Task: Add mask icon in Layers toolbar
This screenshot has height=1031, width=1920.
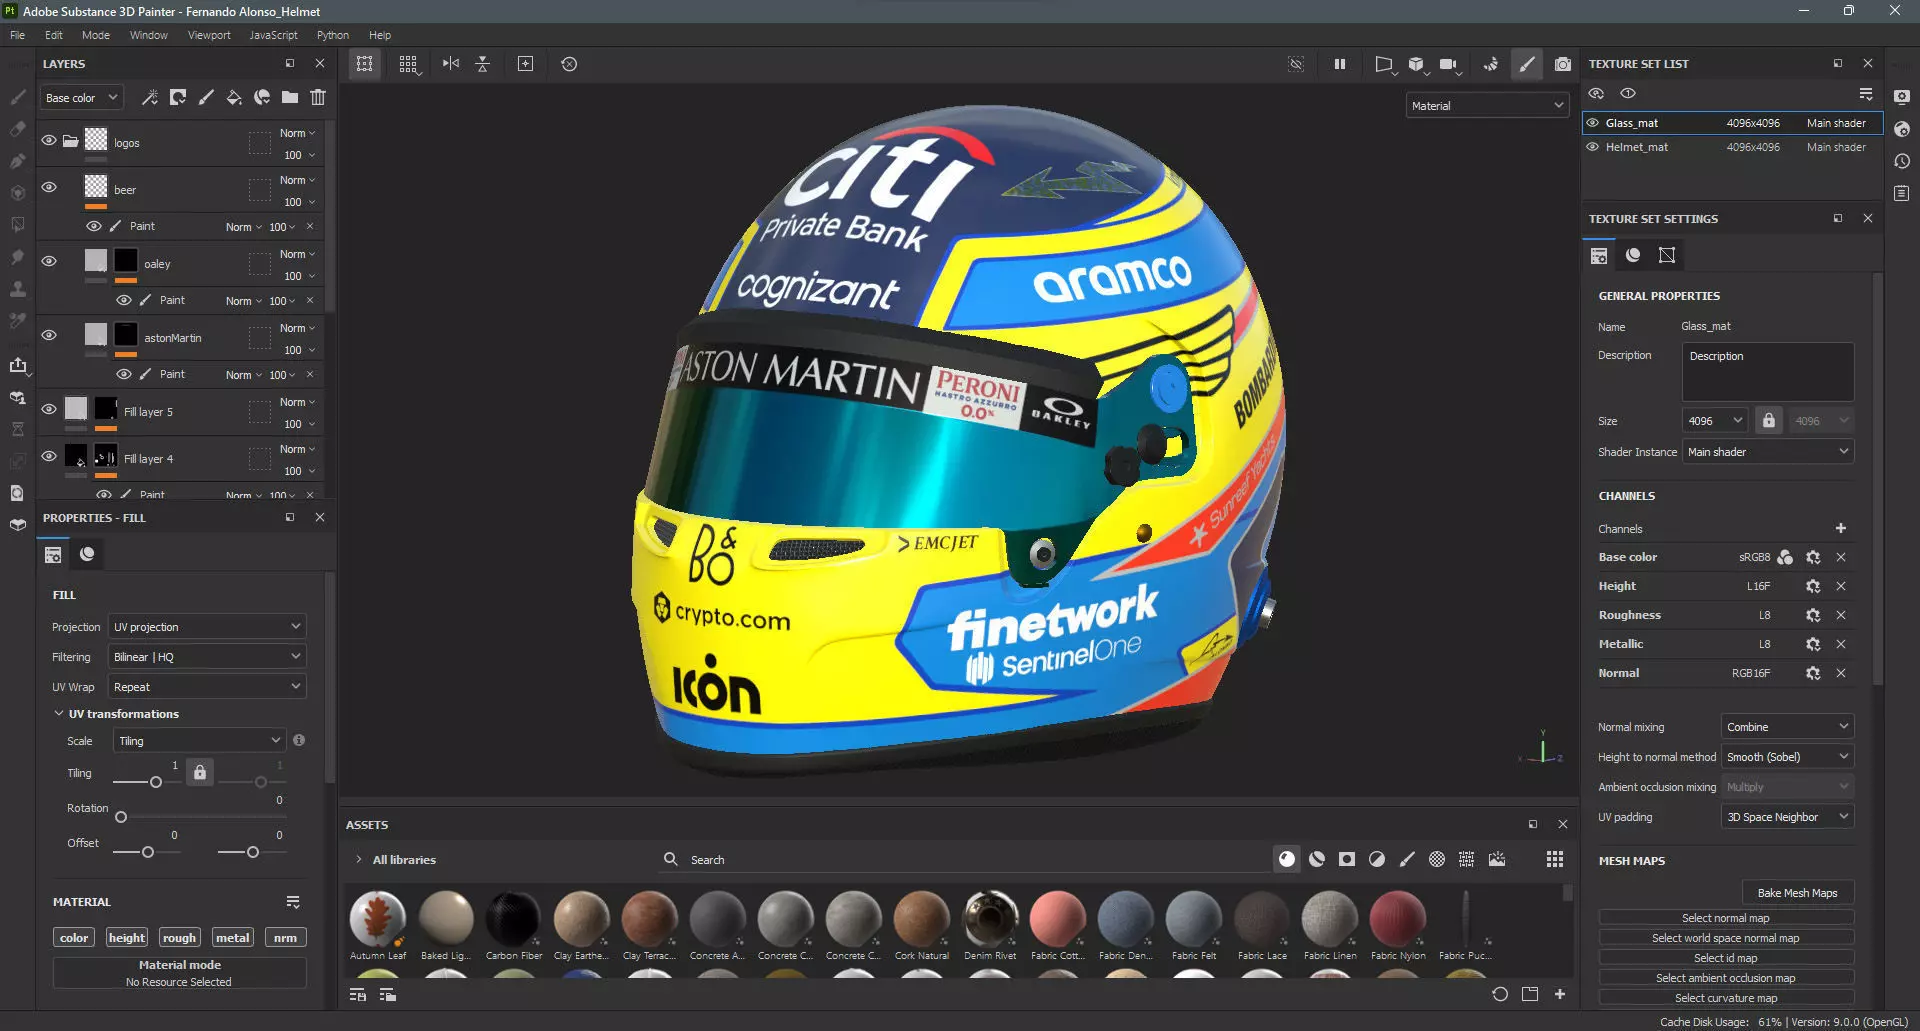Action: 178,97
